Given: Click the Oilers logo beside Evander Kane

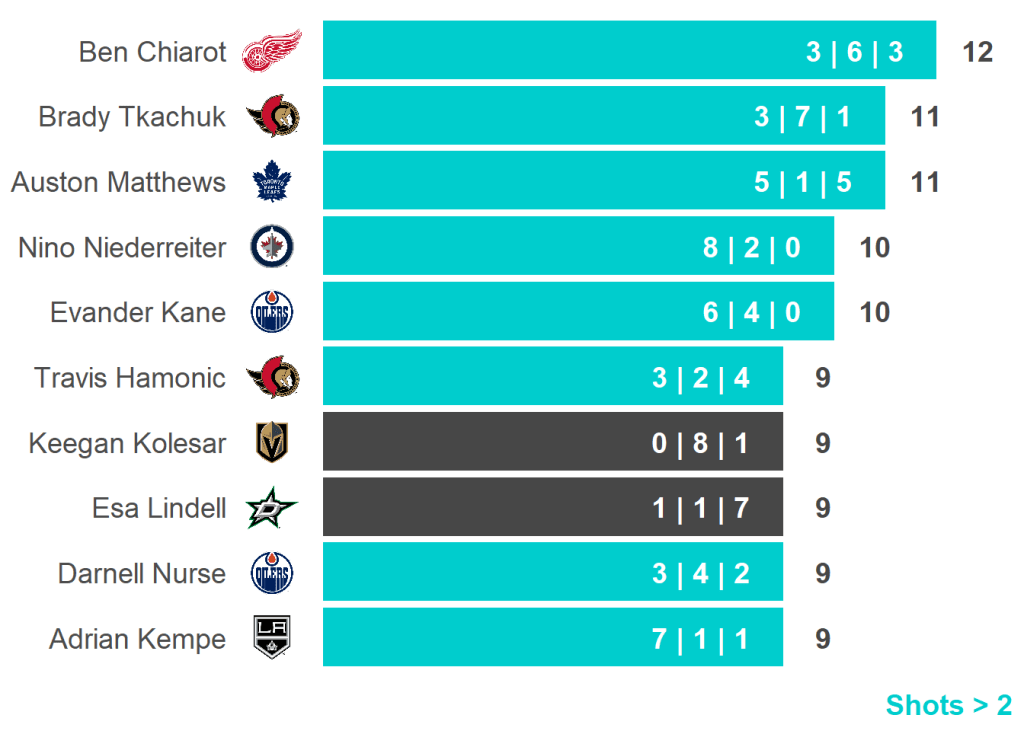Looking at the screenshot, I should 272,313.
